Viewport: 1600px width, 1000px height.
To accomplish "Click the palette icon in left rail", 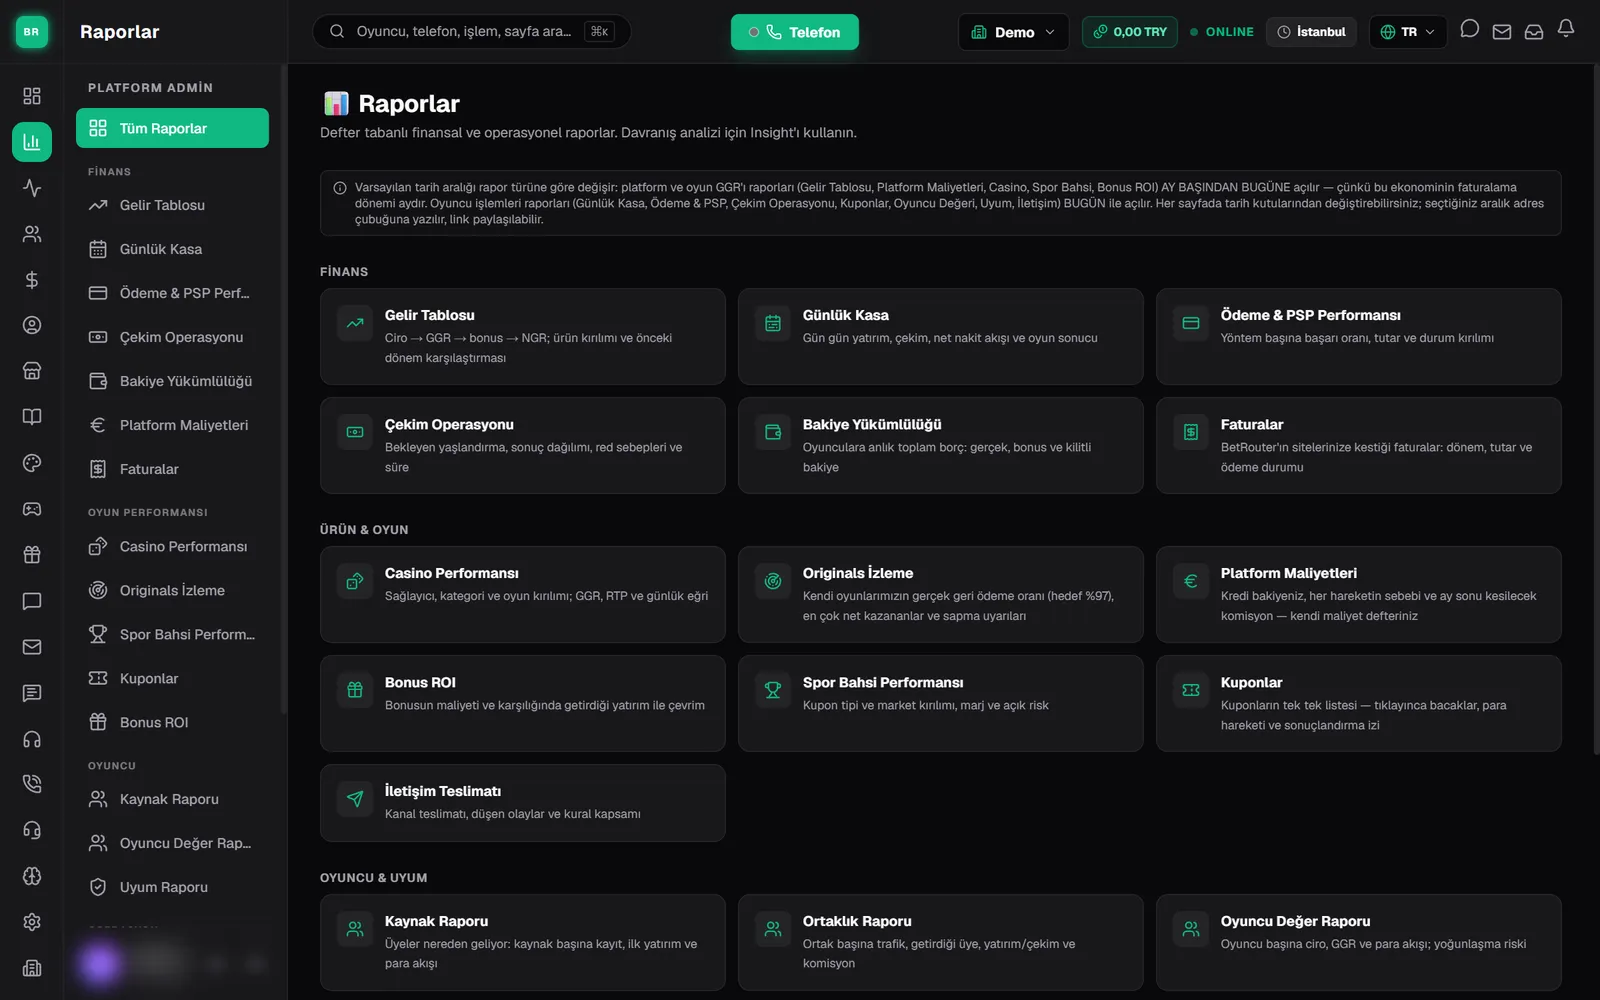I will coord(32,463).
